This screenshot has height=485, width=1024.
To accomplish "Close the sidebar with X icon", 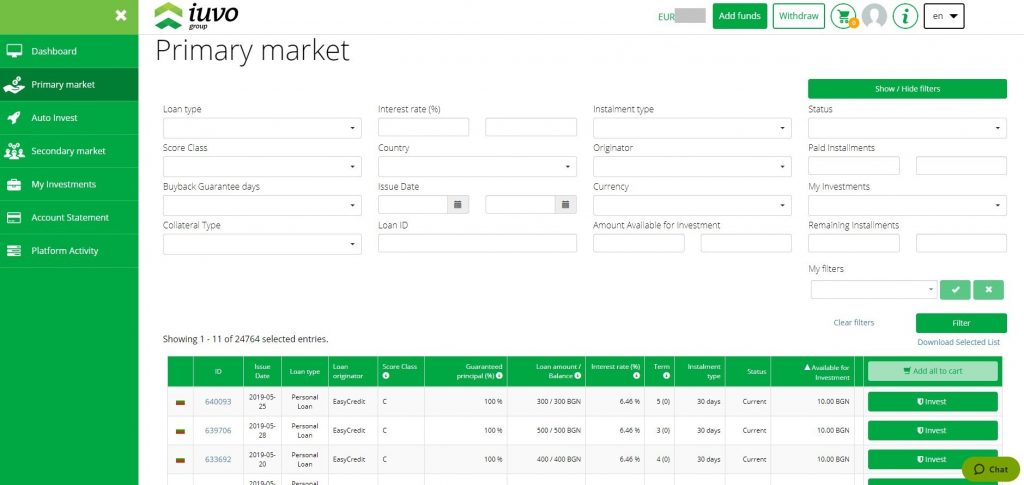I will coord(121,16).
